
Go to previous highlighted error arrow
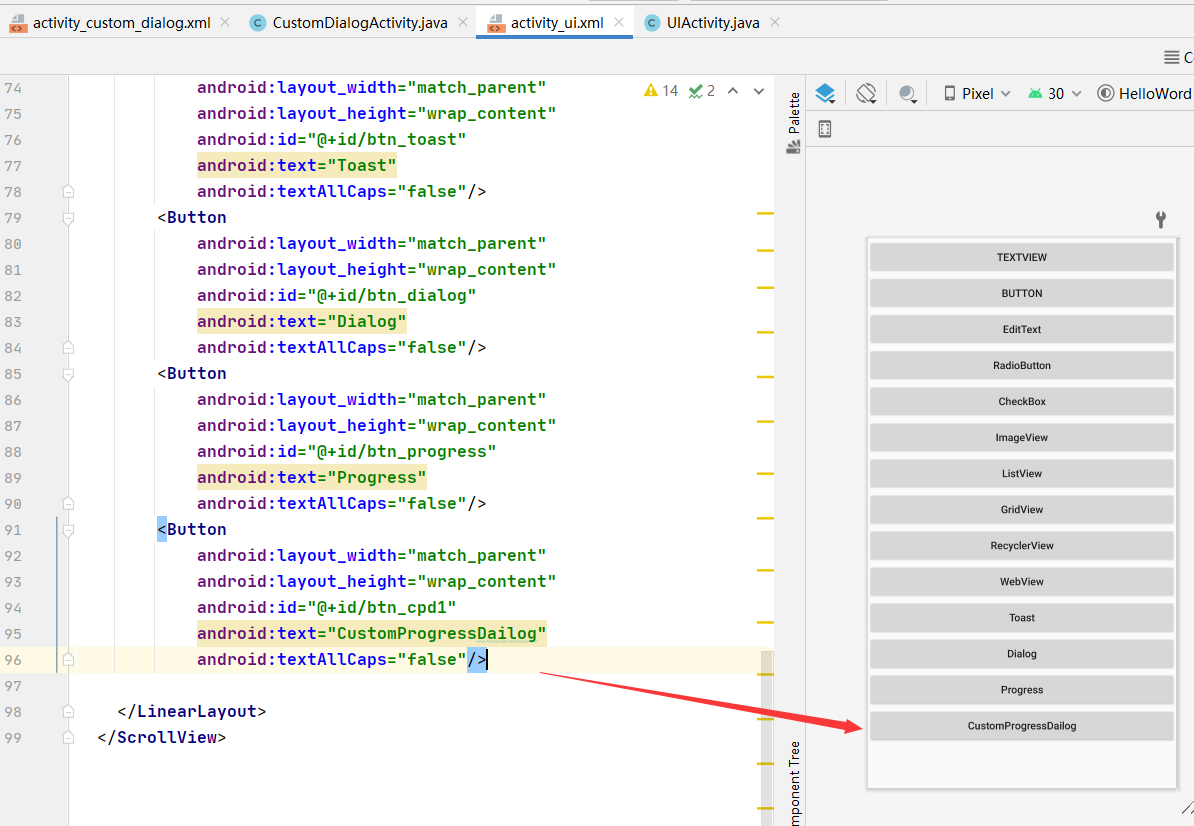pyautogui.click(x=733, y=91)
